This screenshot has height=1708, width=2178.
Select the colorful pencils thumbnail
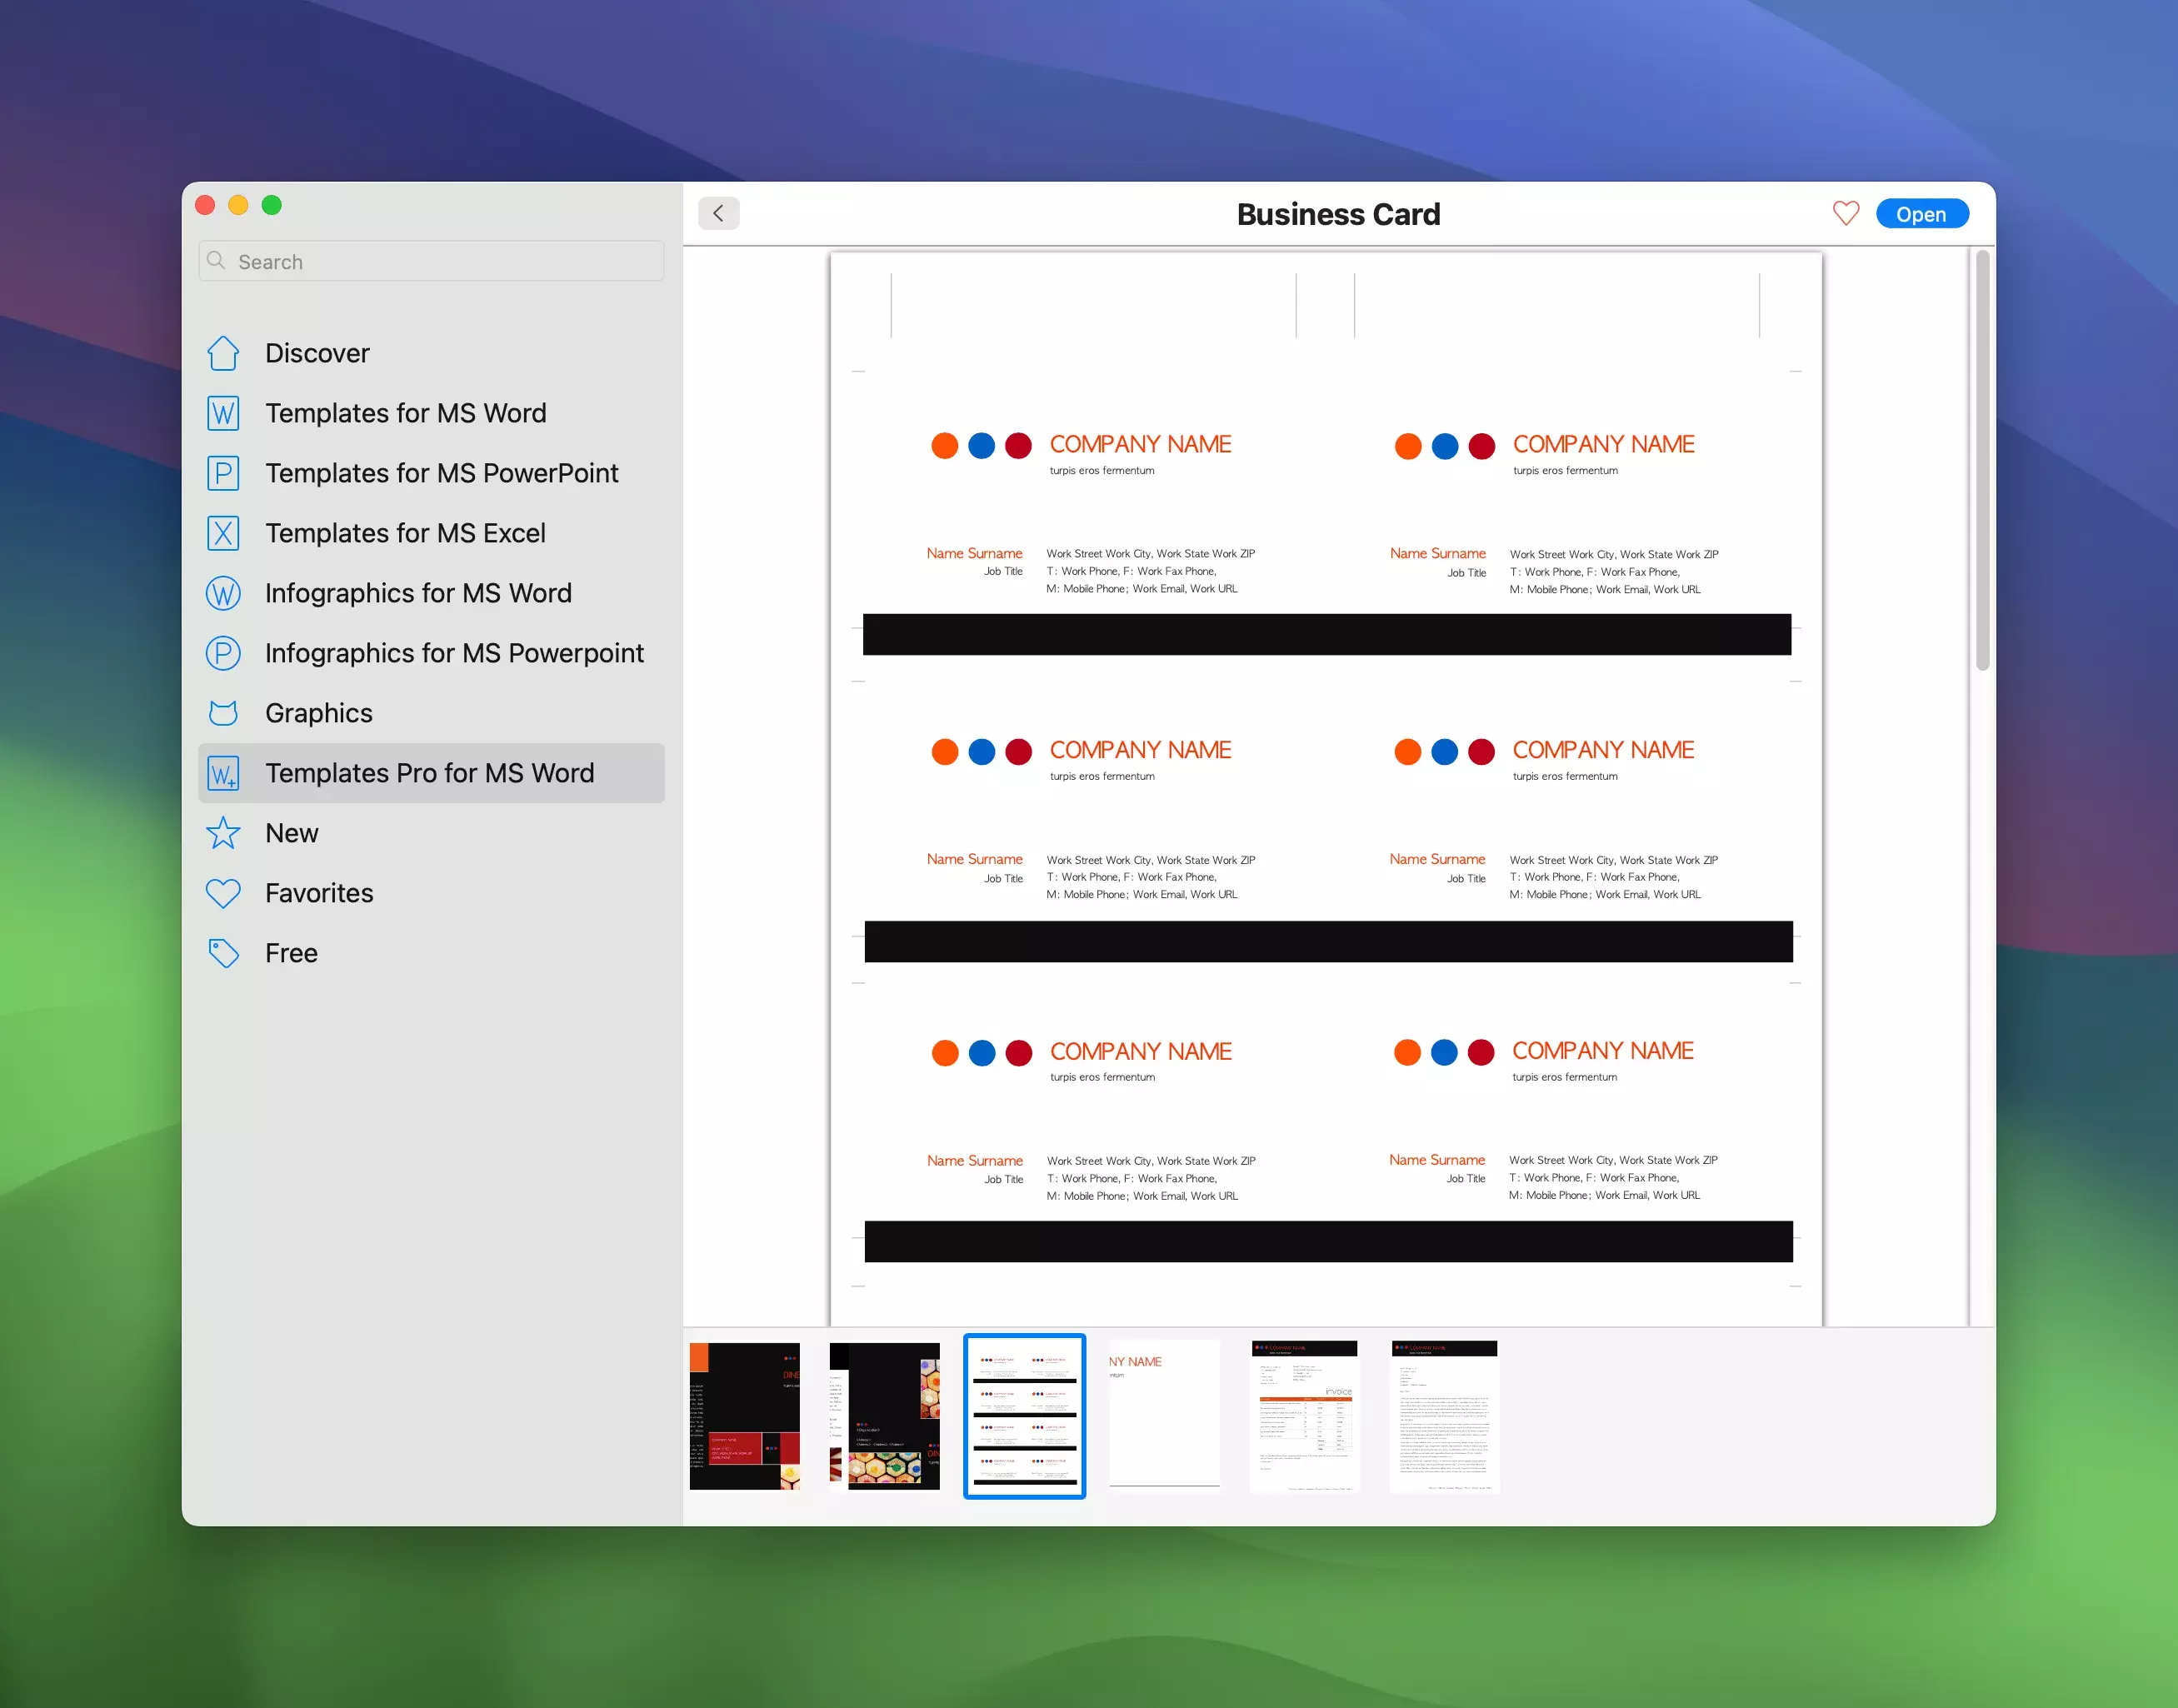click(884, 1415)
